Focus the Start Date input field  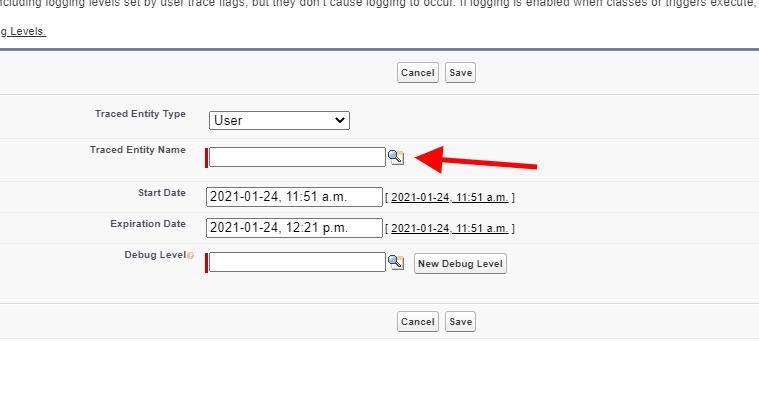point(294,197)
